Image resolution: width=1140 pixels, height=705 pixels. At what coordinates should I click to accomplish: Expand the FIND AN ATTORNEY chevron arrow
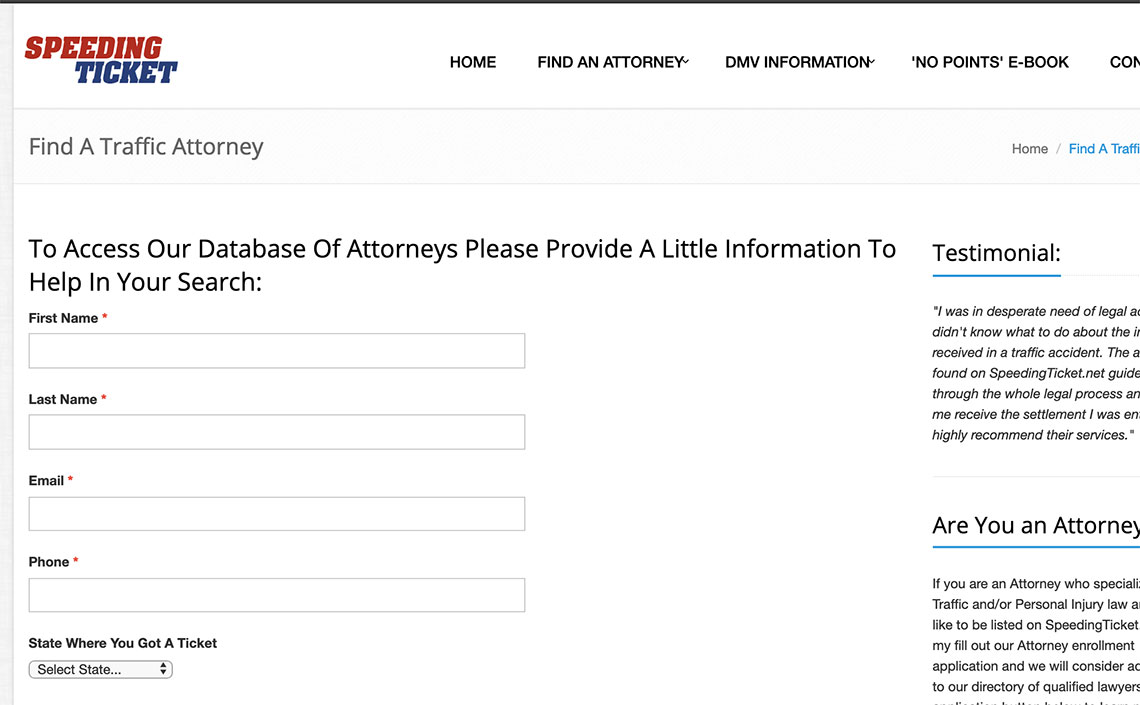click(686, 62)
